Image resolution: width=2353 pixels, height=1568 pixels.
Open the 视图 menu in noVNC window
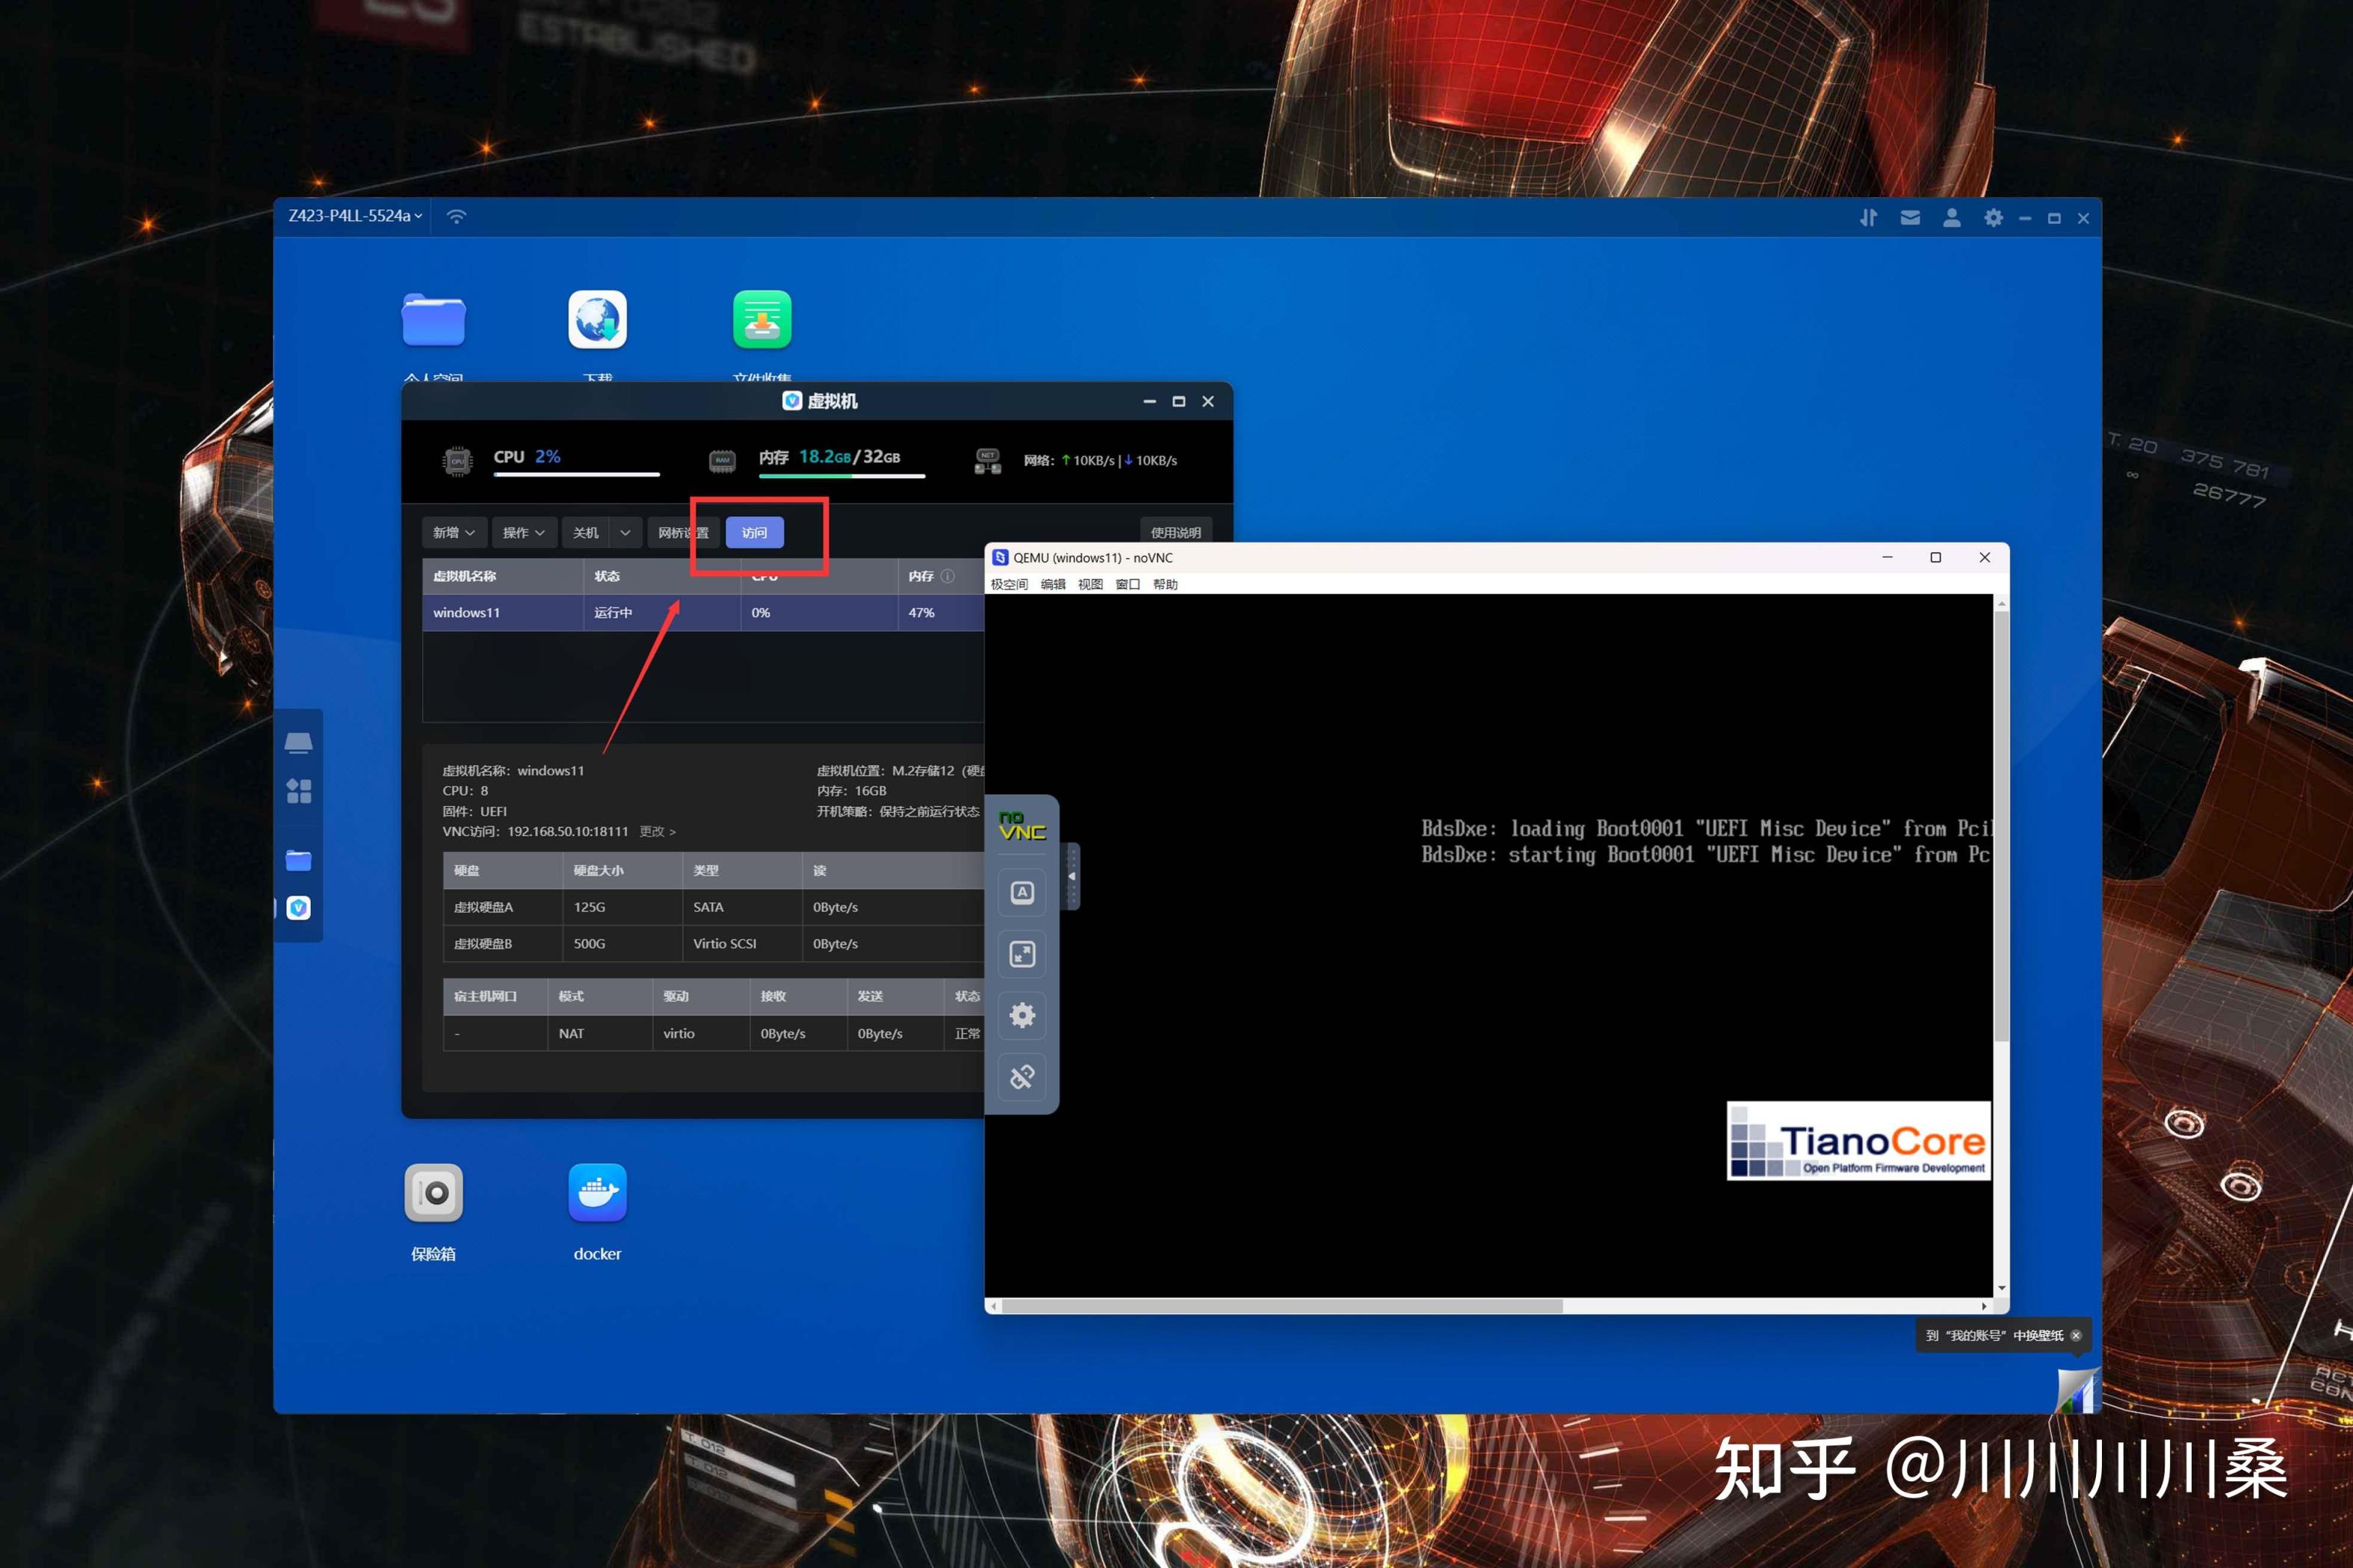click(x=1089, y=584)
